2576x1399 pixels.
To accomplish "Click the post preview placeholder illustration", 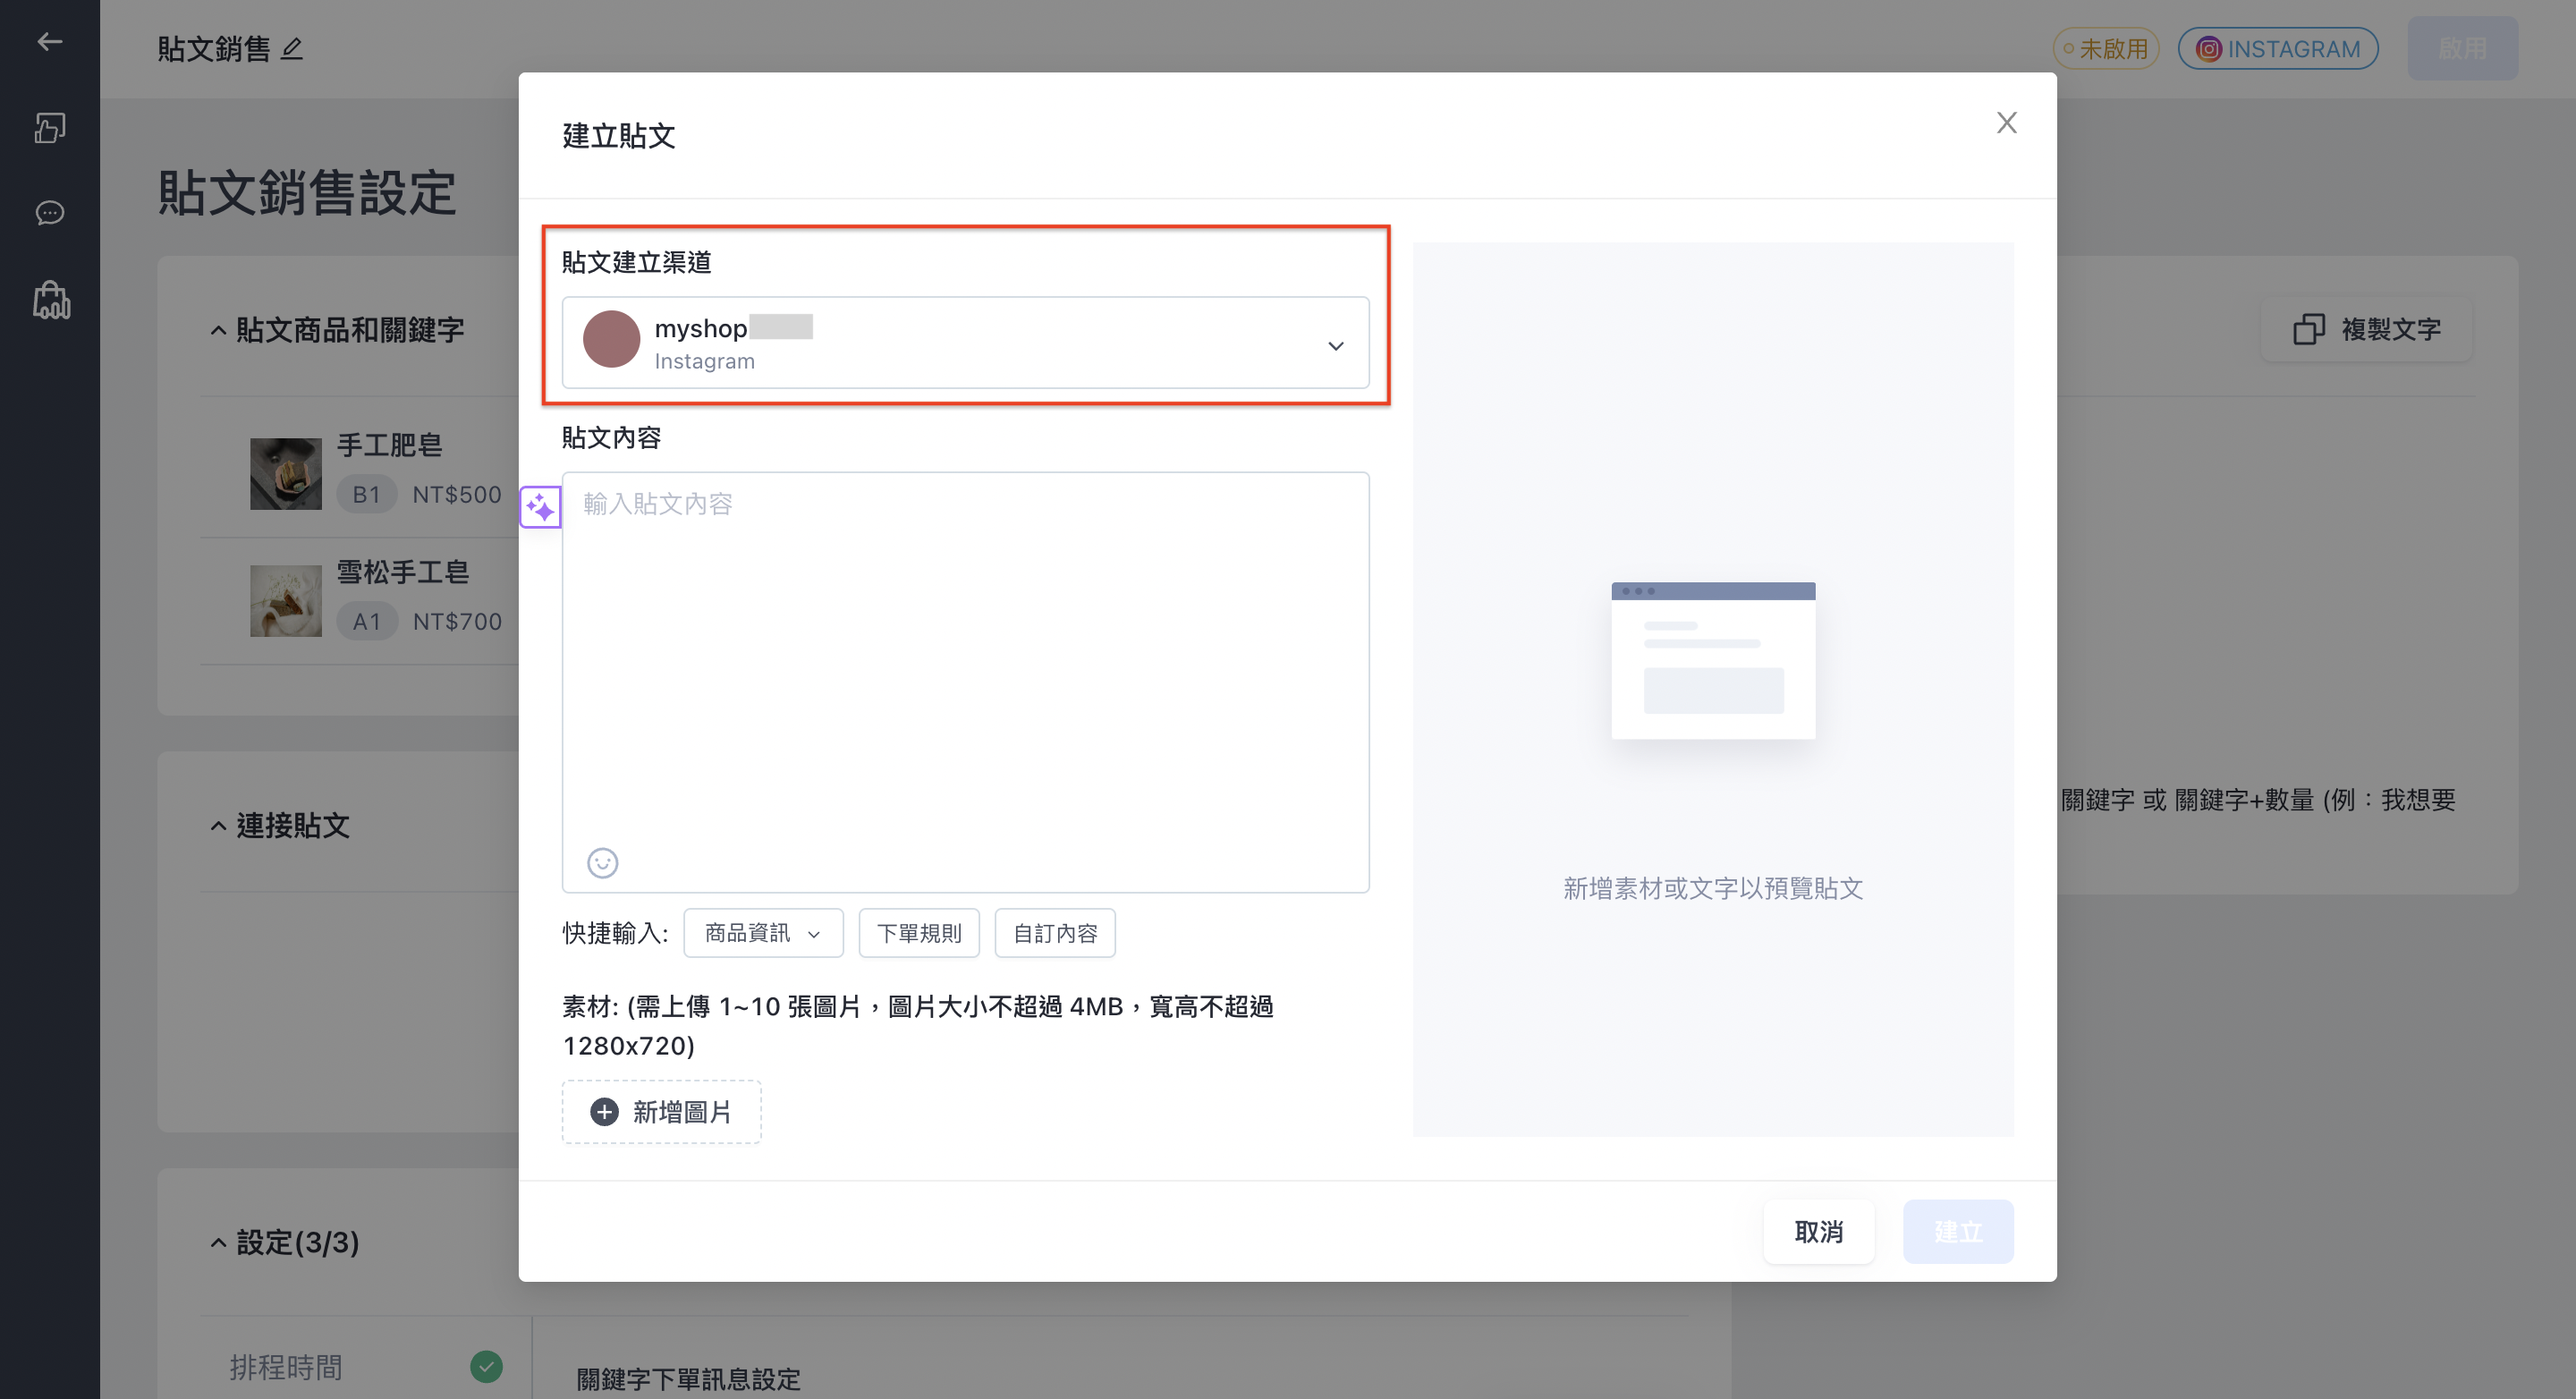I will pos(1713,660).
